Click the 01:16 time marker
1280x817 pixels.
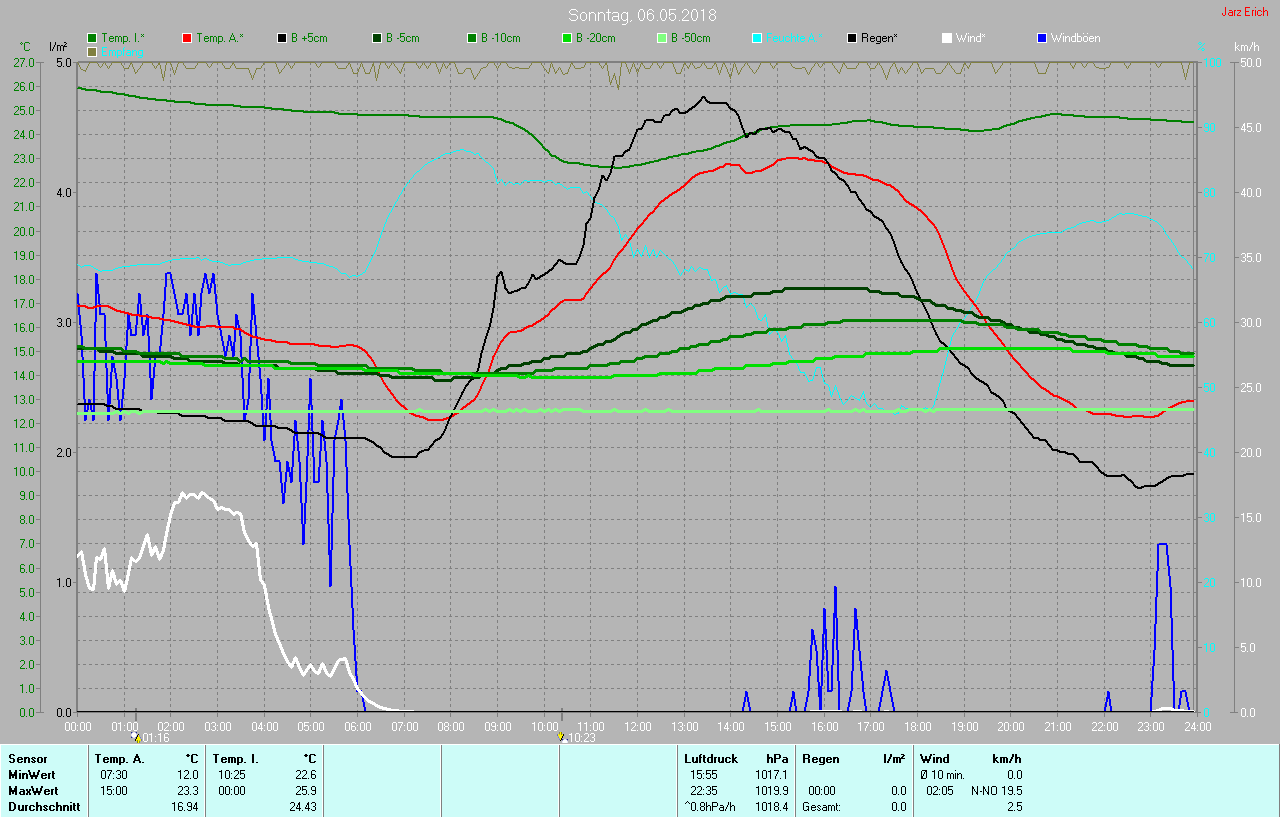coord(137,738)
